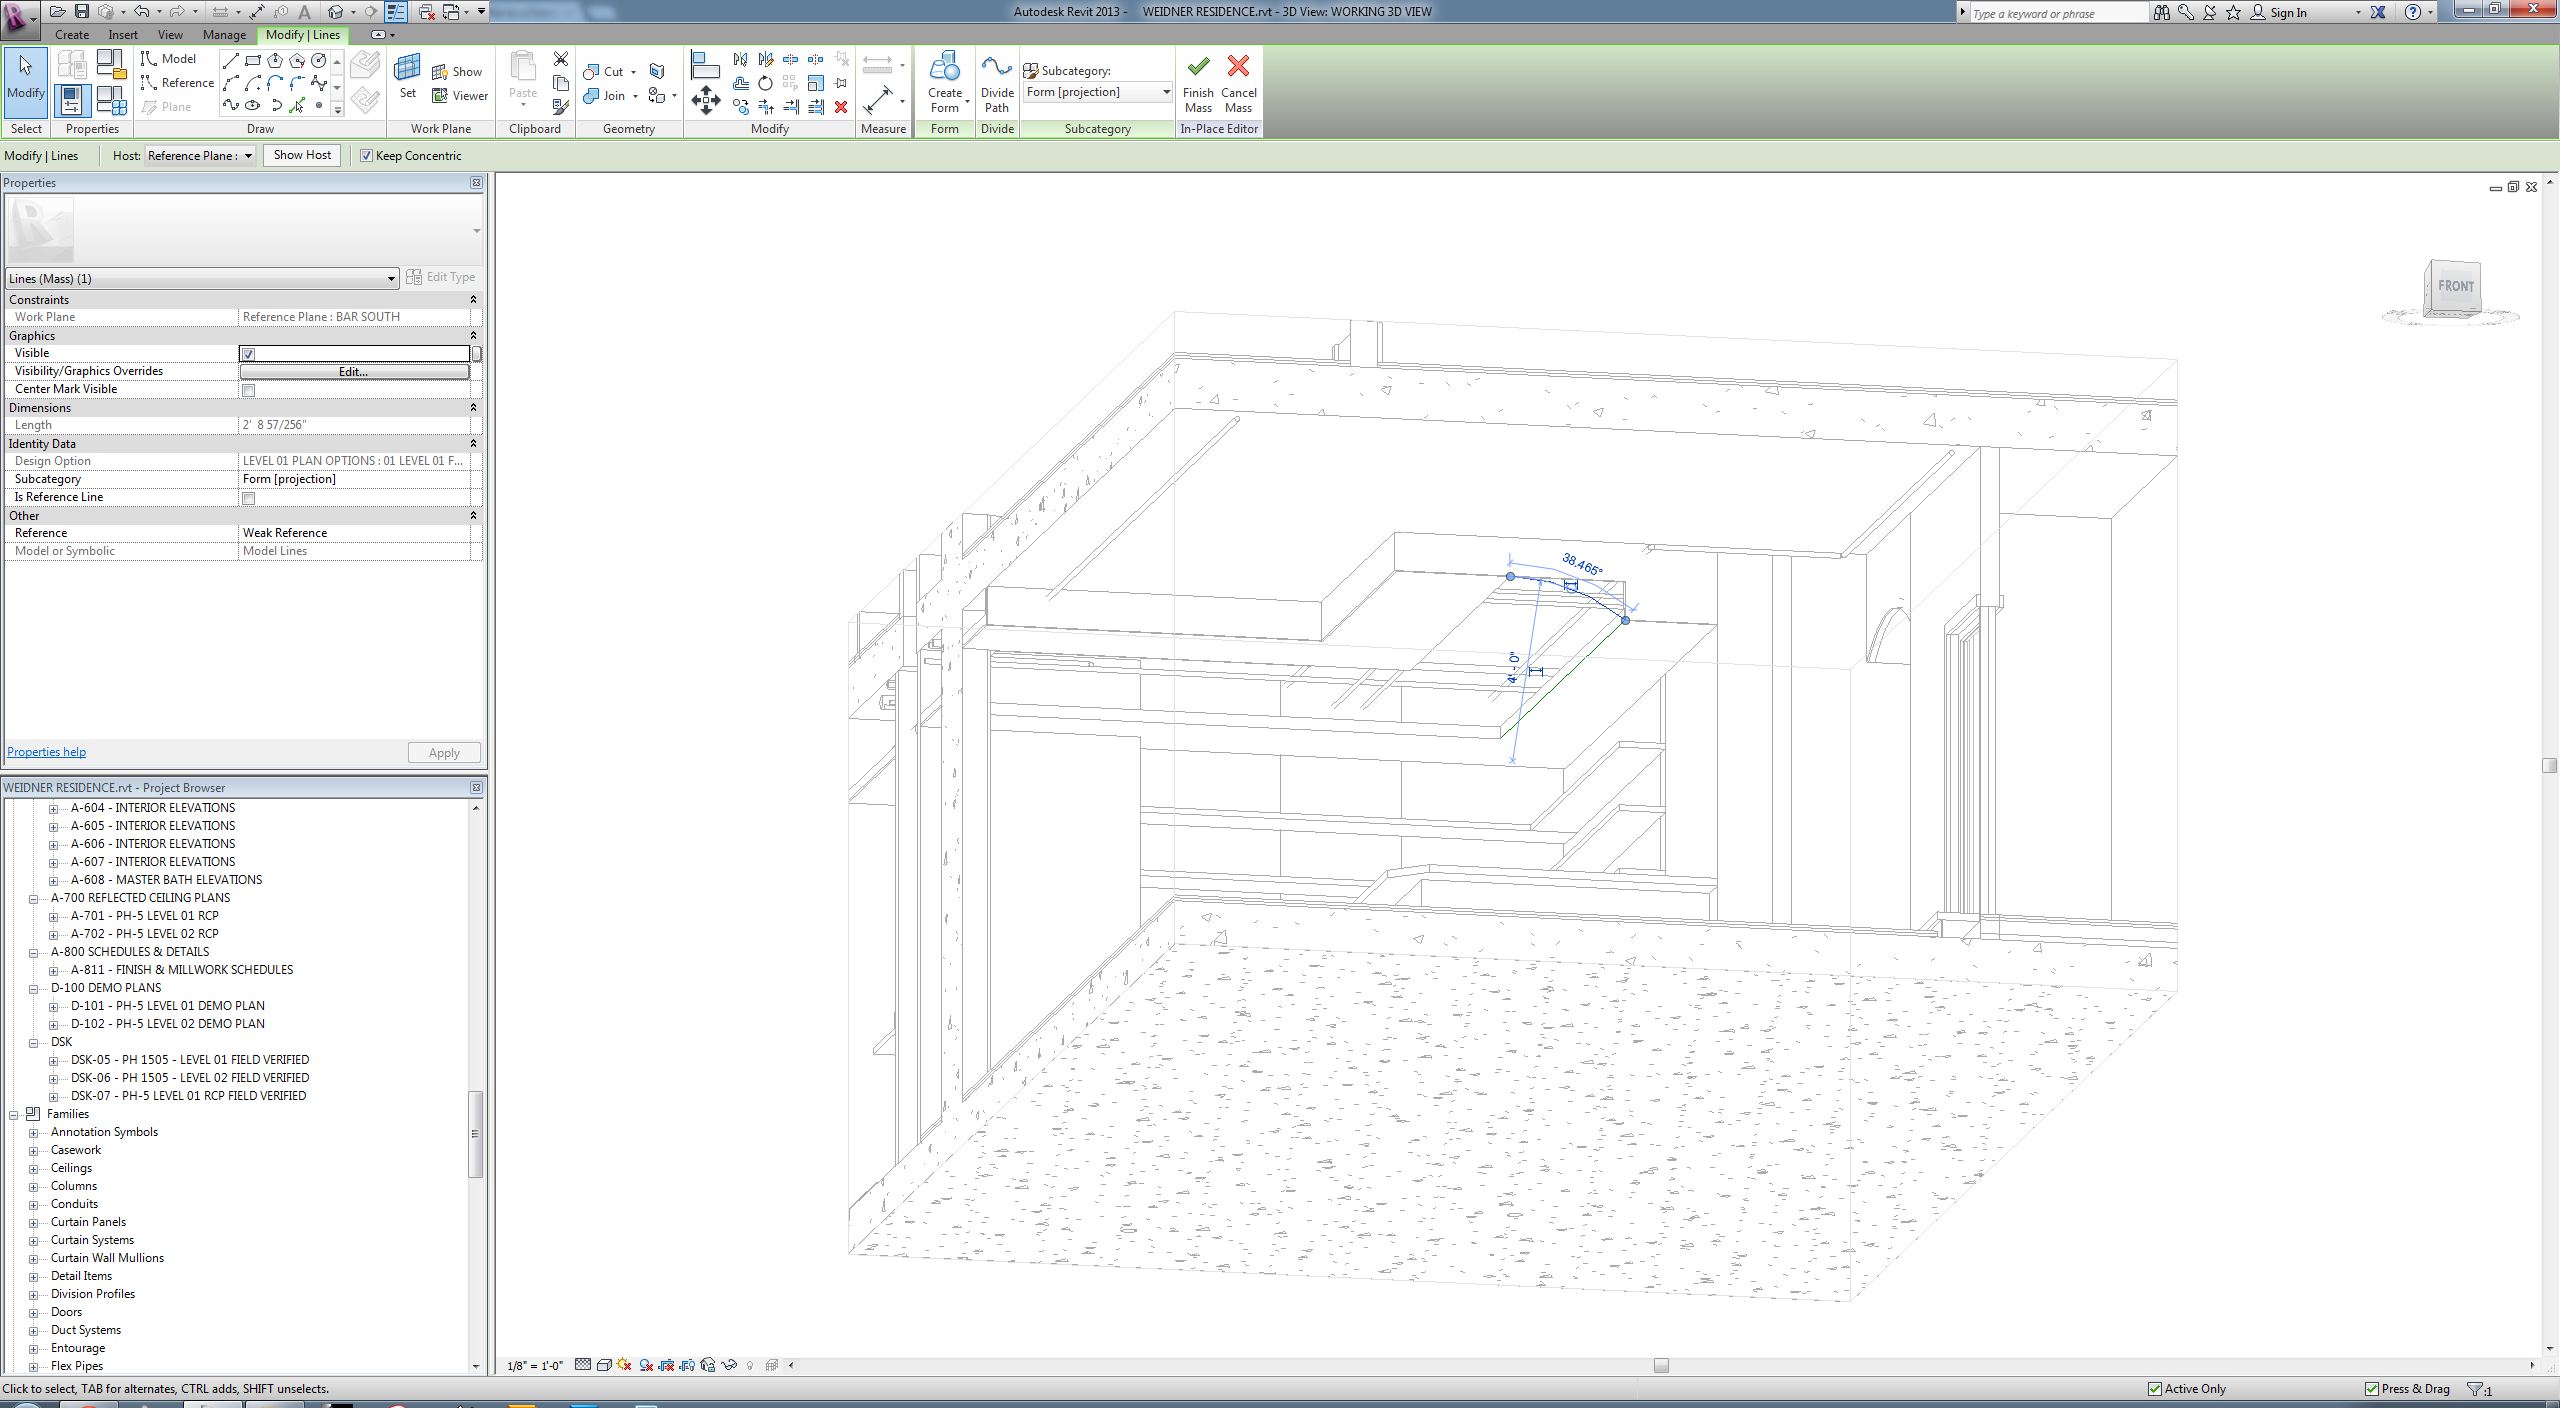Image resolution: width=2560 pixels, height=1408 pixels.
Task: Open the Lines (Mass) type selector dropdown
Action: (391, 279)
